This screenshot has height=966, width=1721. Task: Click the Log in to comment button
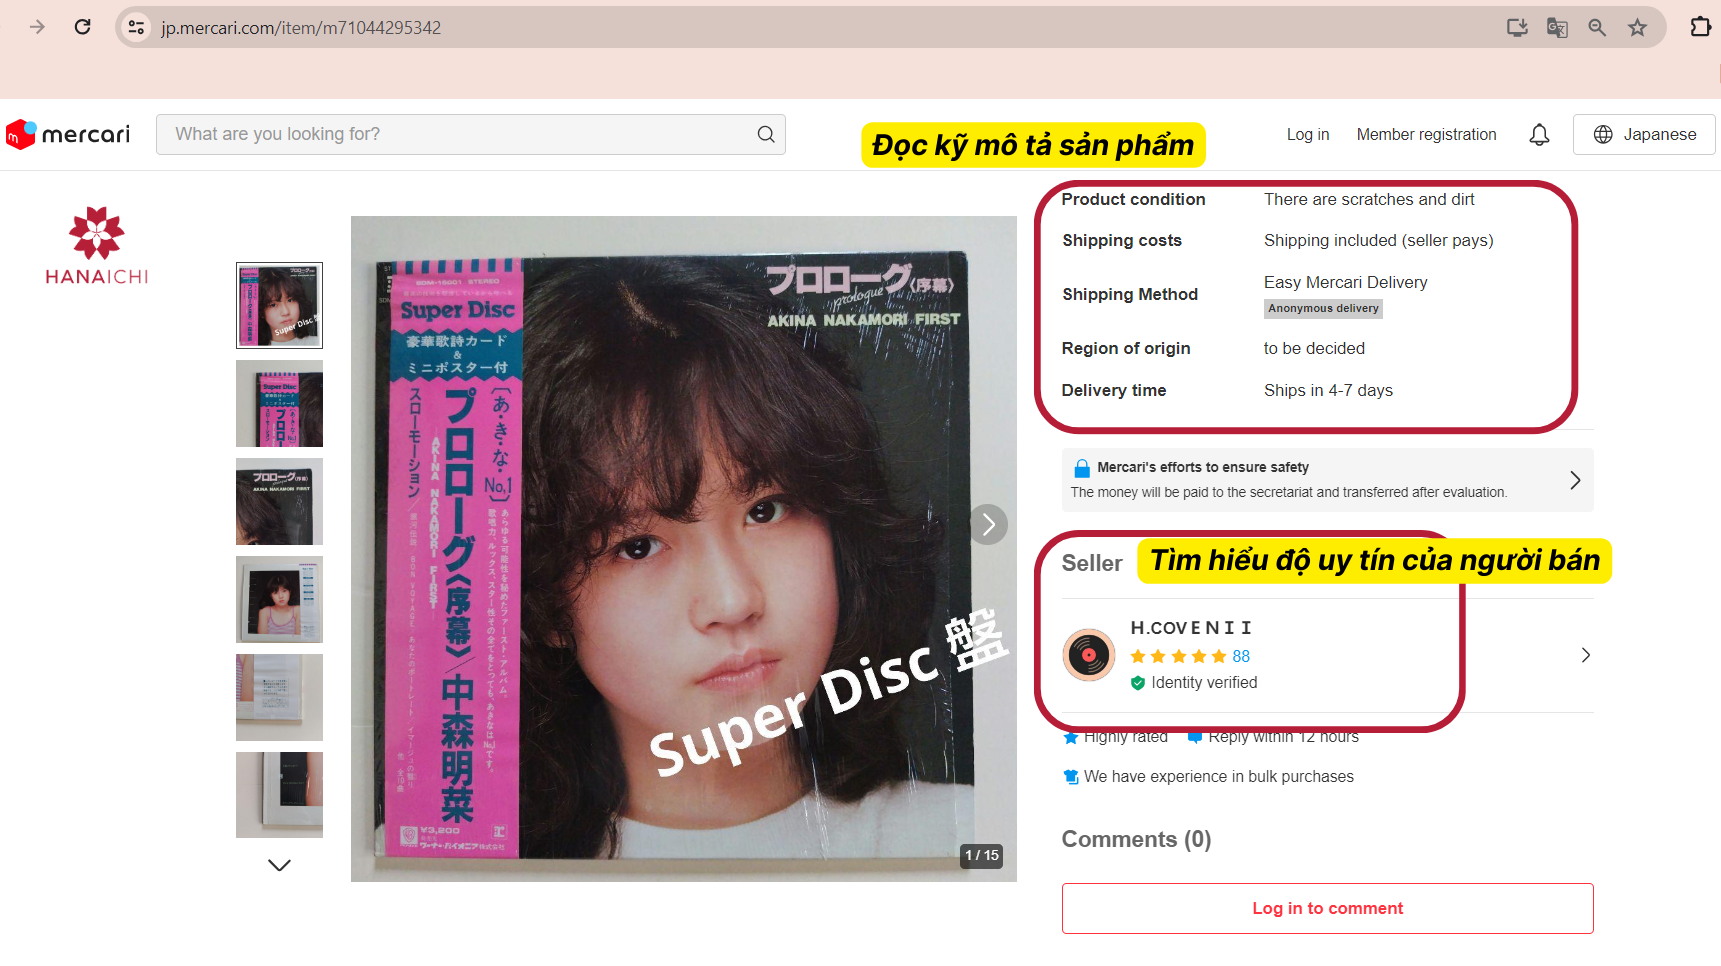[1327, 908]
